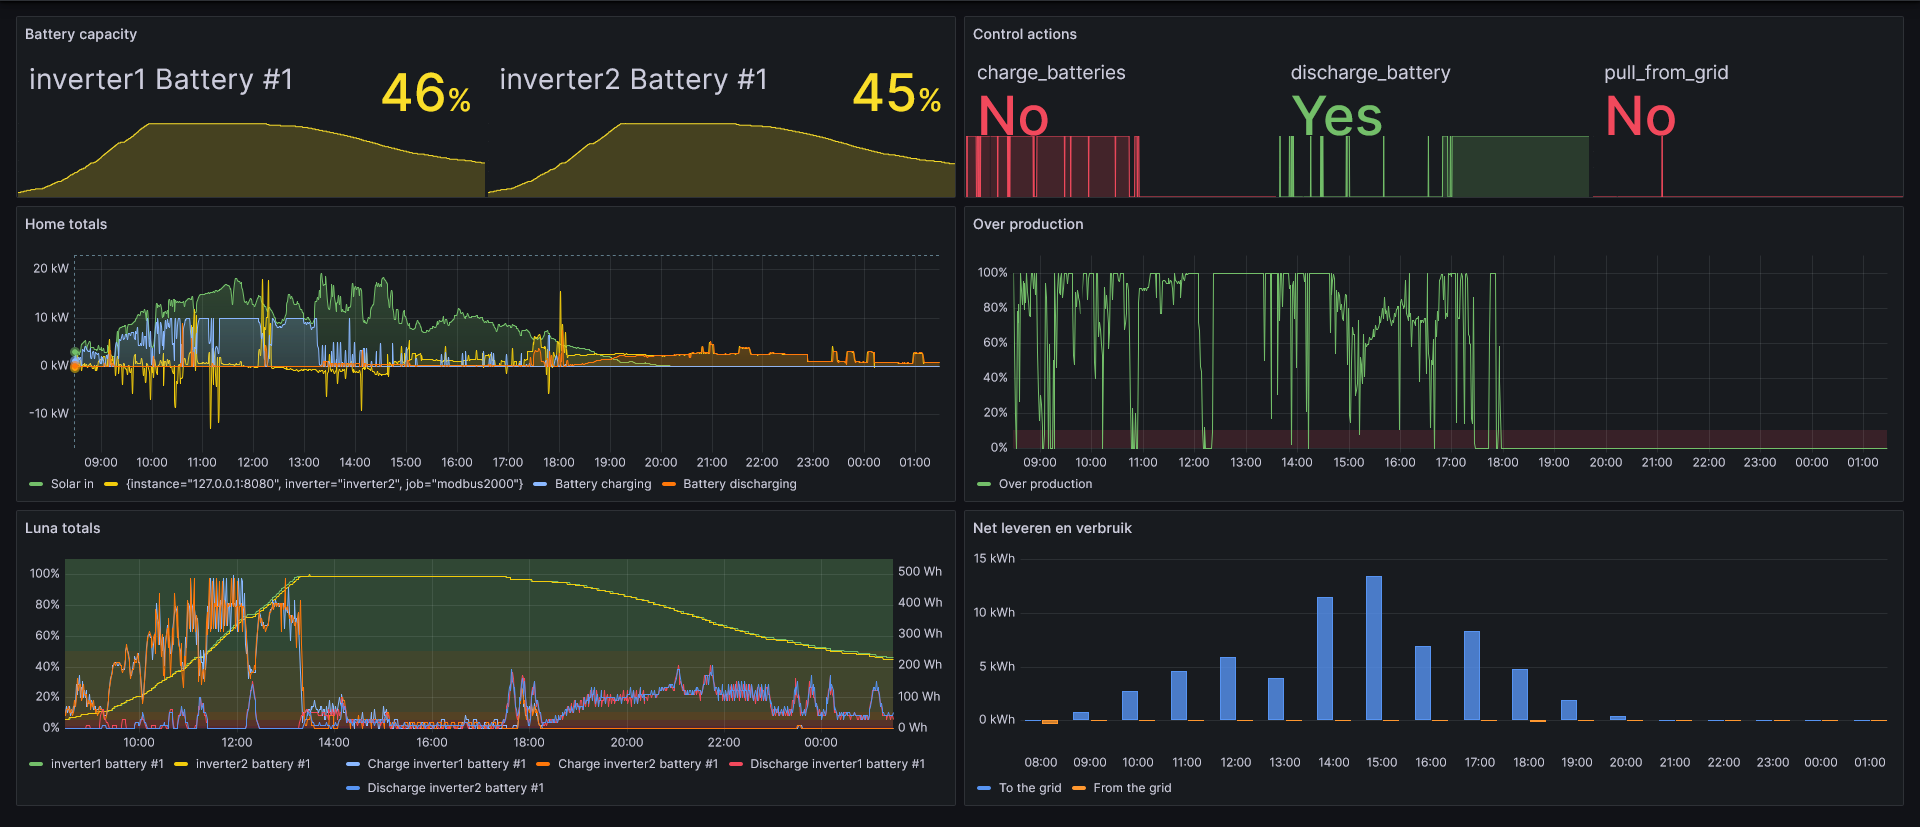
Task: Click the 14:00 bar in Net leveren en verbruik chart
Action: tap(1325, 658)
